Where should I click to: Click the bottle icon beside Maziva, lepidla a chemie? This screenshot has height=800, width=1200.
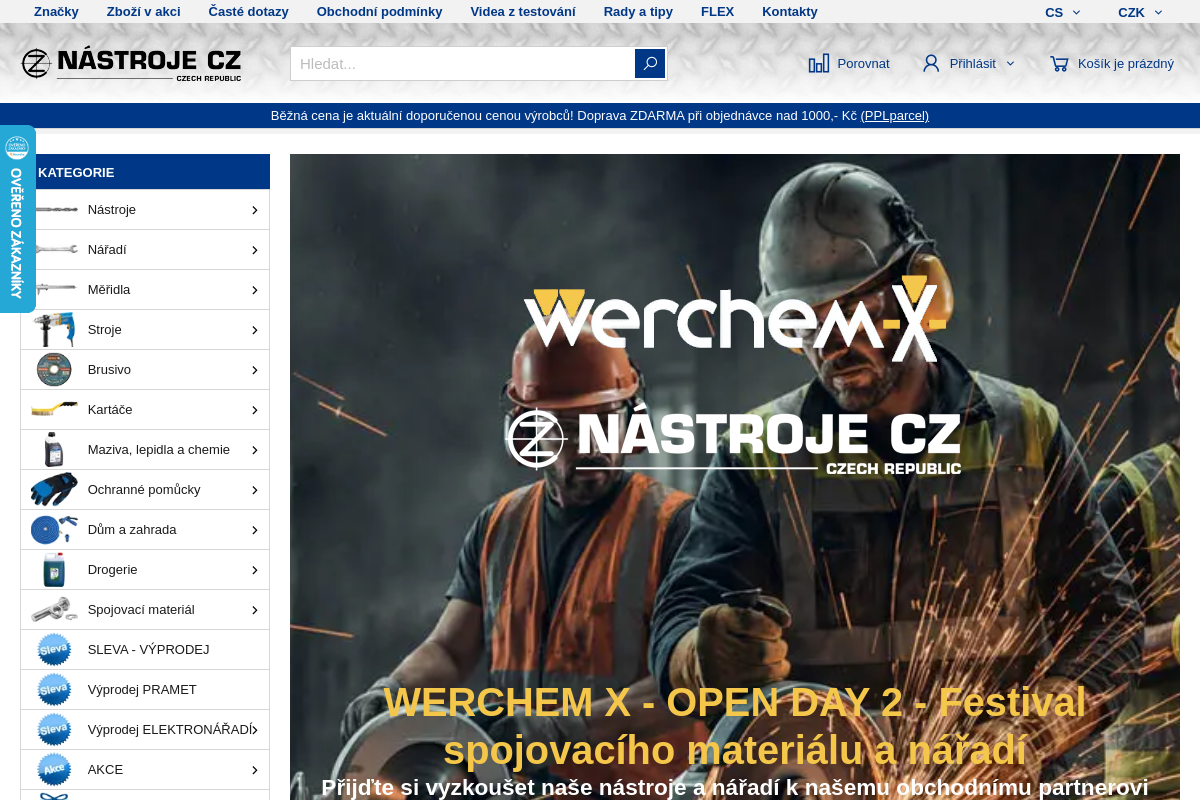point(54,450)
